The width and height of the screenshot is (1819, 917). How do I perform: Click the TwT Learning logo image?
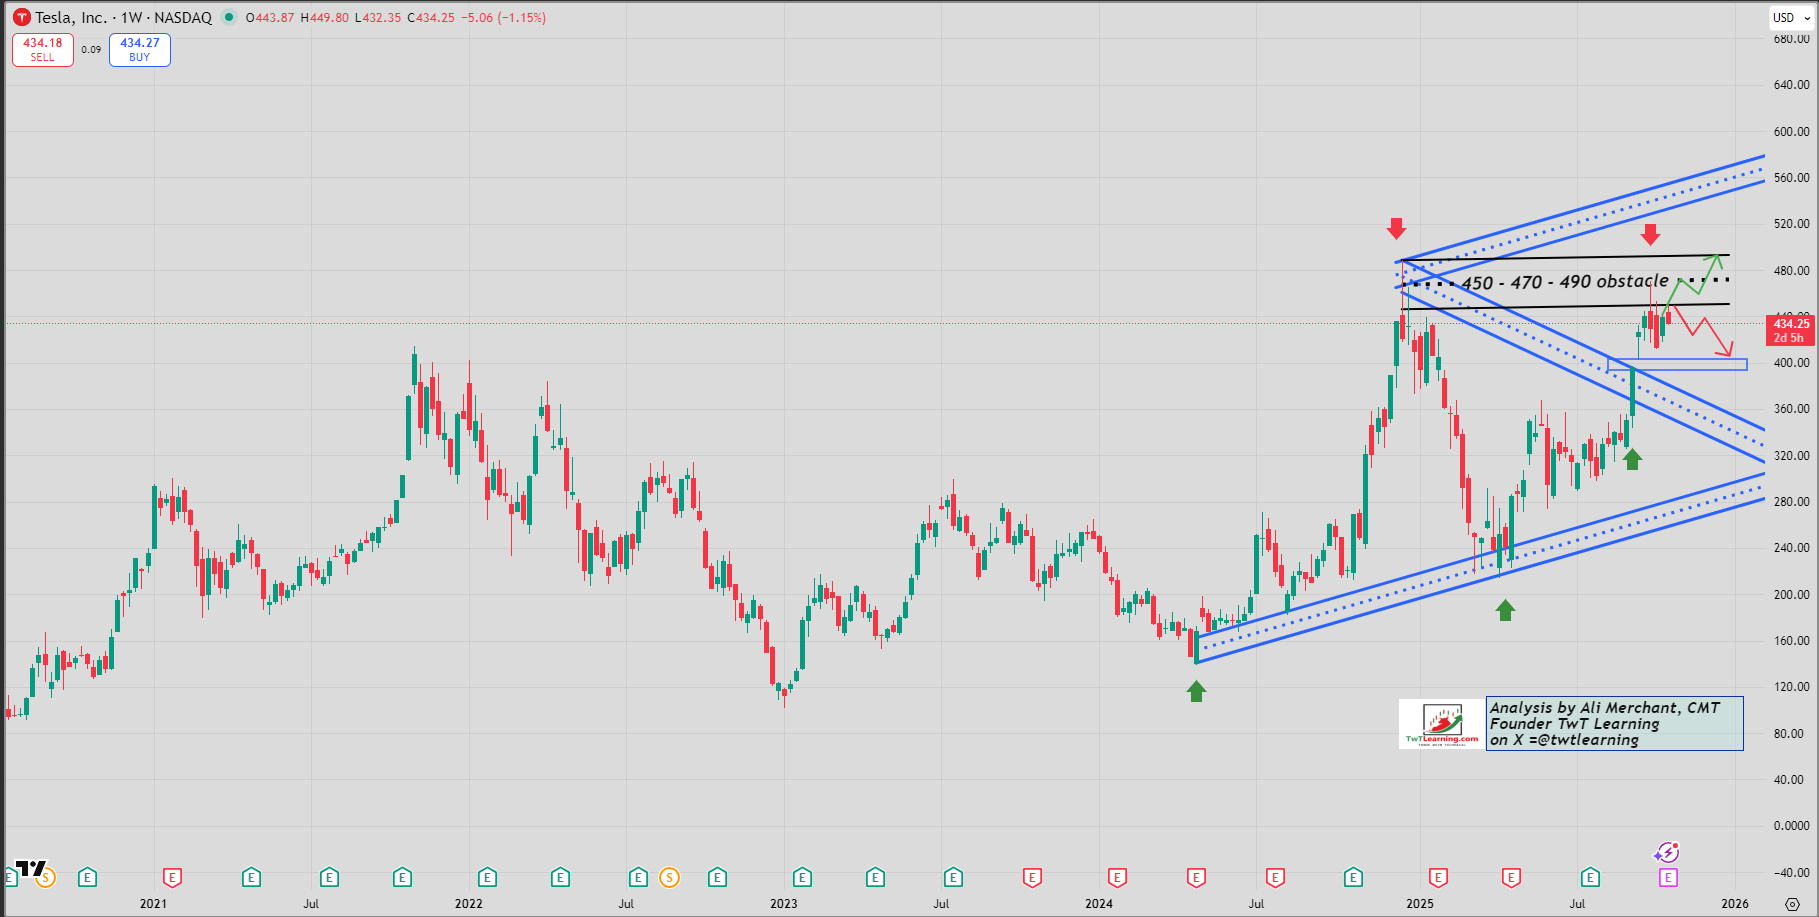point(1442,724)
